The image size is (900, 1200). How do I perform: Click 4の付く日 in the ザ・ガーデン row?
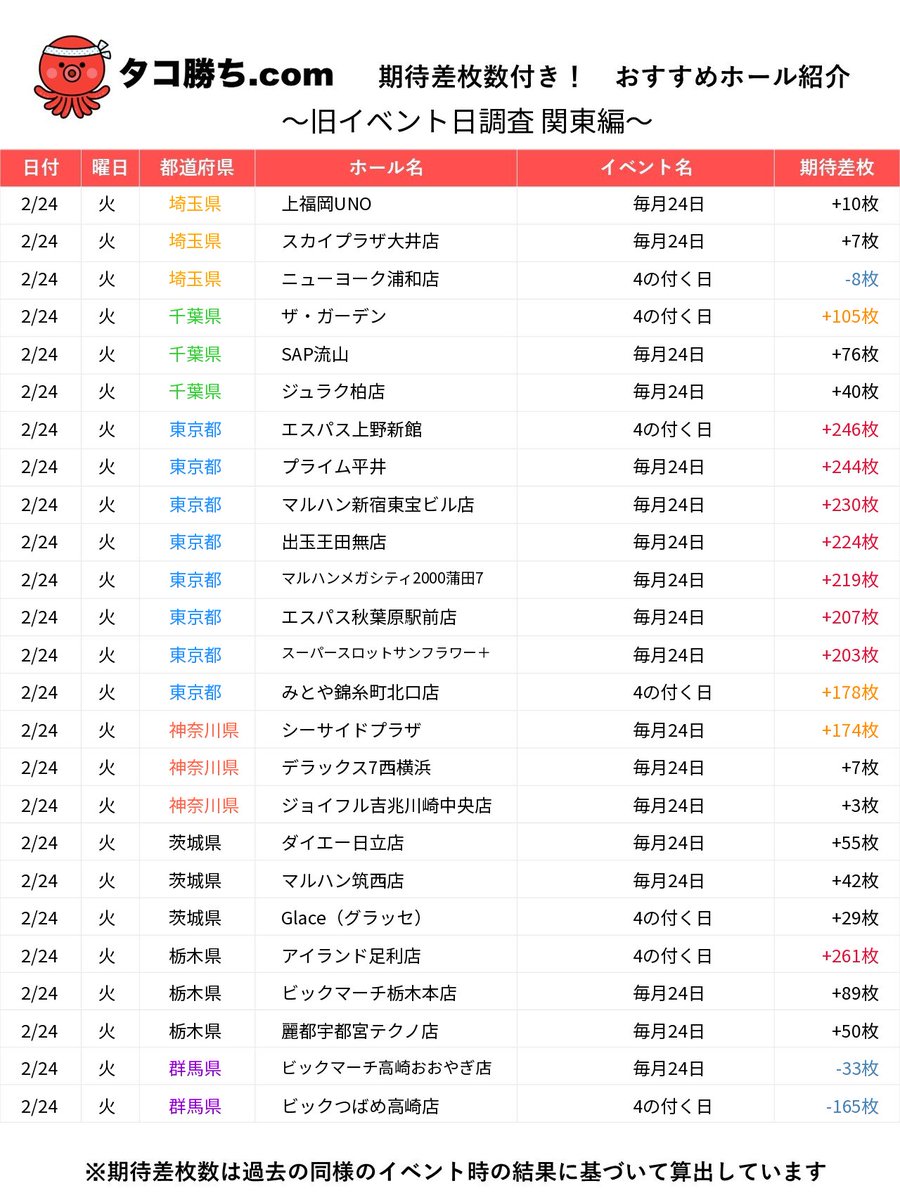click(673, 317)
